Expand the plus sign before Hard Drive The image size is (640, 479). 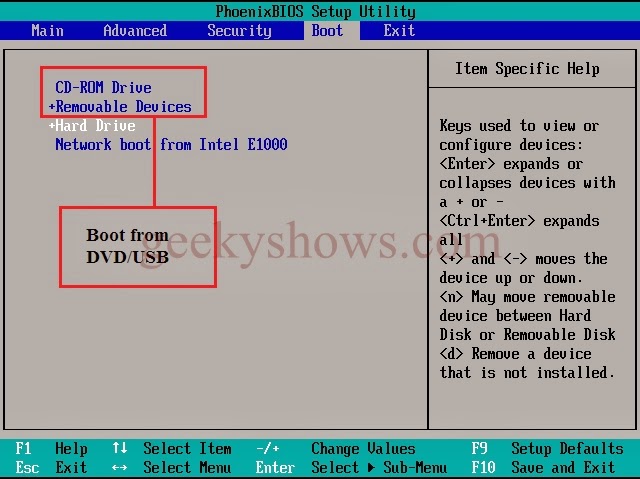(52, 126)
